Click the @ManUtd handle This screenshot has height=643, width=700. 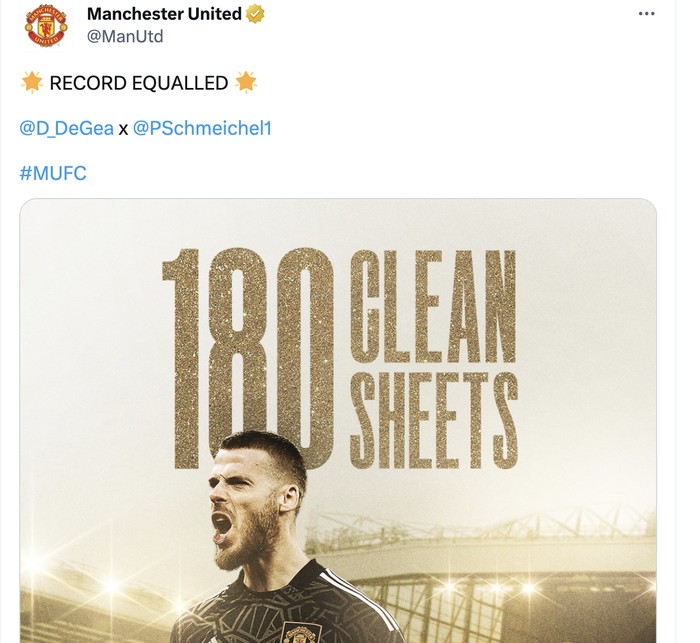[x=125, y=37]
